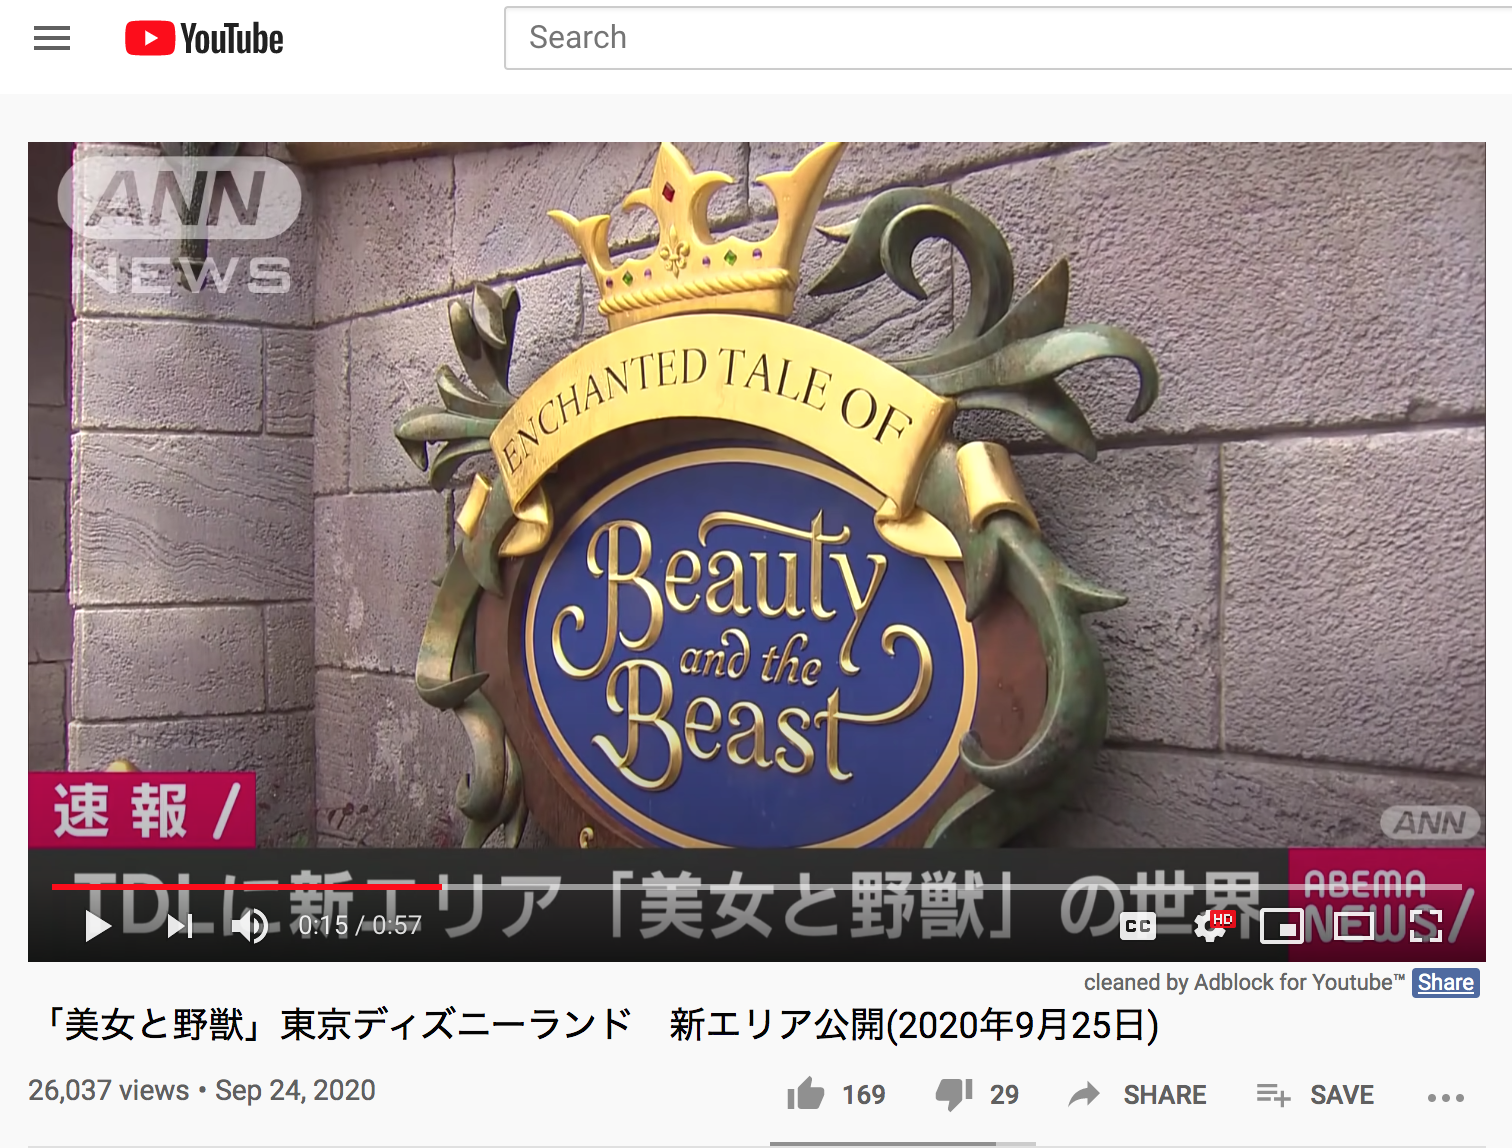
Task: Toggle closed captions on
Action: (1138, 926)
